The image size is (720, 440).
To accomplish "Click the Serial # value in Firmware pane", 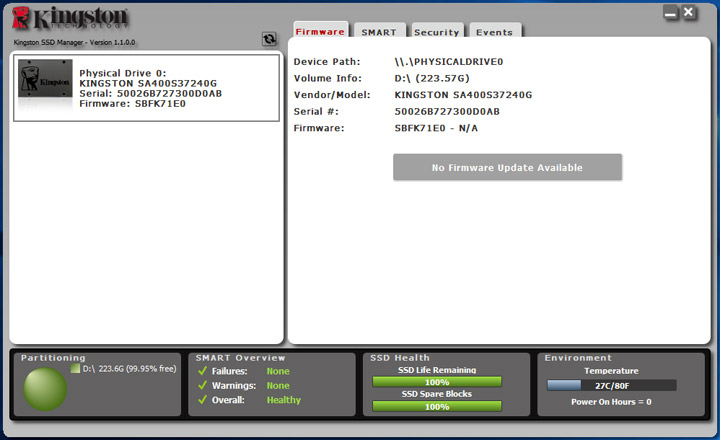I will click(447, 111).
